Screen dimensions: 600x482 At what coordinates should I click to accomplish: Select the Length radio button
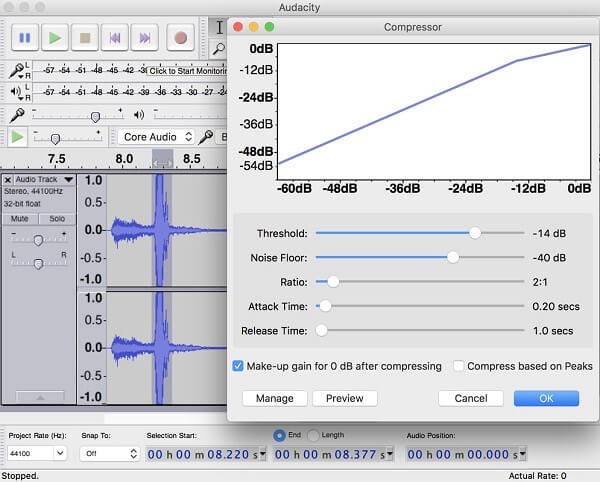(x=313, y=435)
